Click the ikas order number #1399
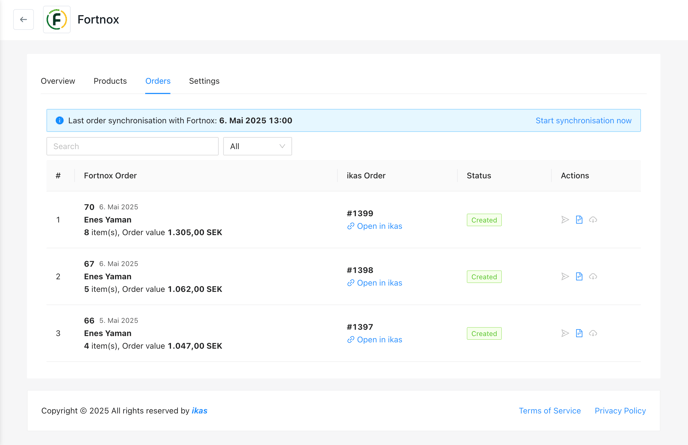Image resolution: width=688 pixels, height=445 pixels. (x=360, y=213)
